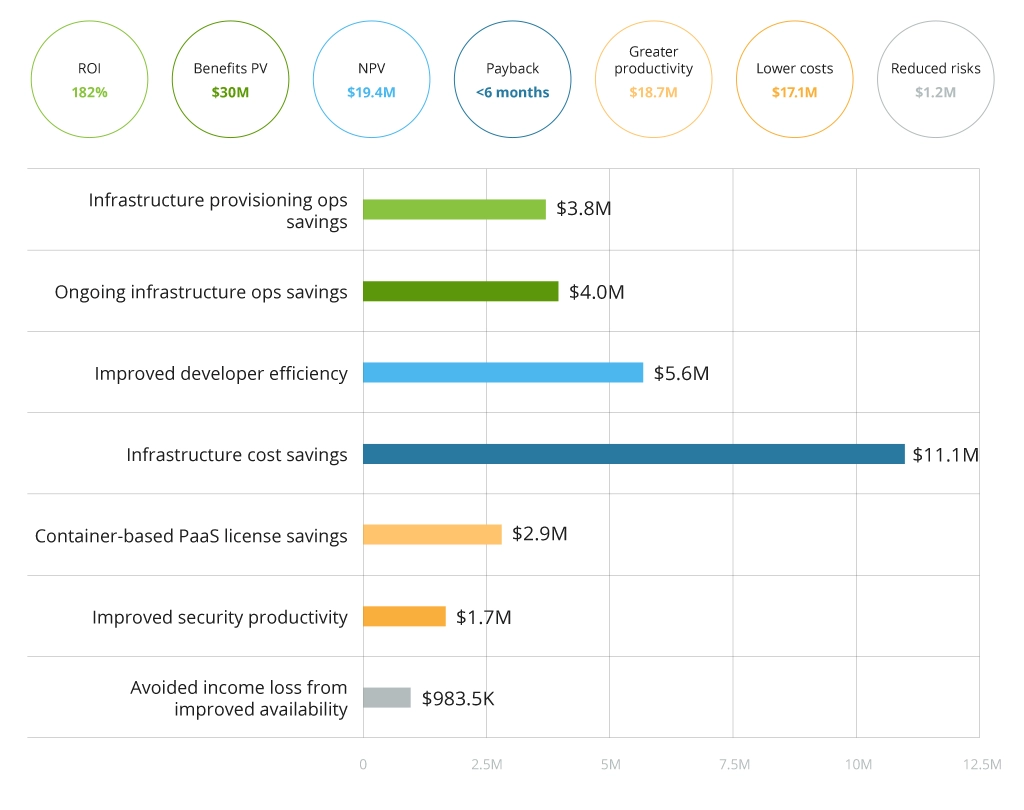Click the Greater productivity $18.7M circle
The height and width of the screenshot is (810, 1024).
point(654,79)
